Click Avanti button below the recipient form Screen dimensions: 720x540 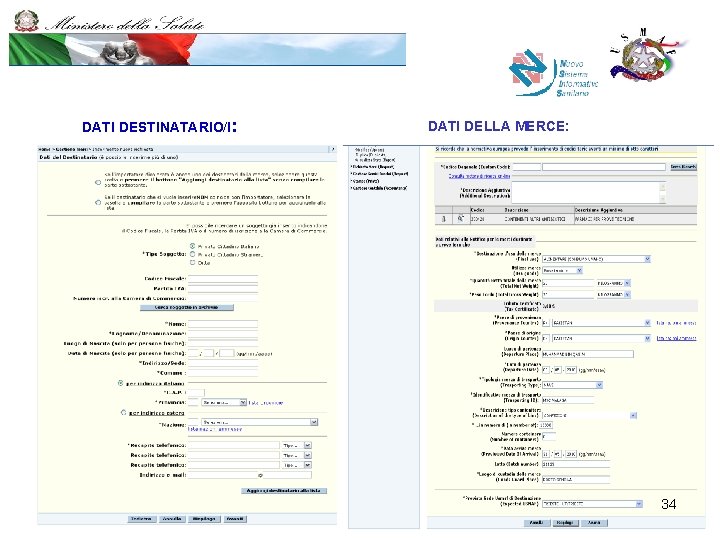pos(235,519)
